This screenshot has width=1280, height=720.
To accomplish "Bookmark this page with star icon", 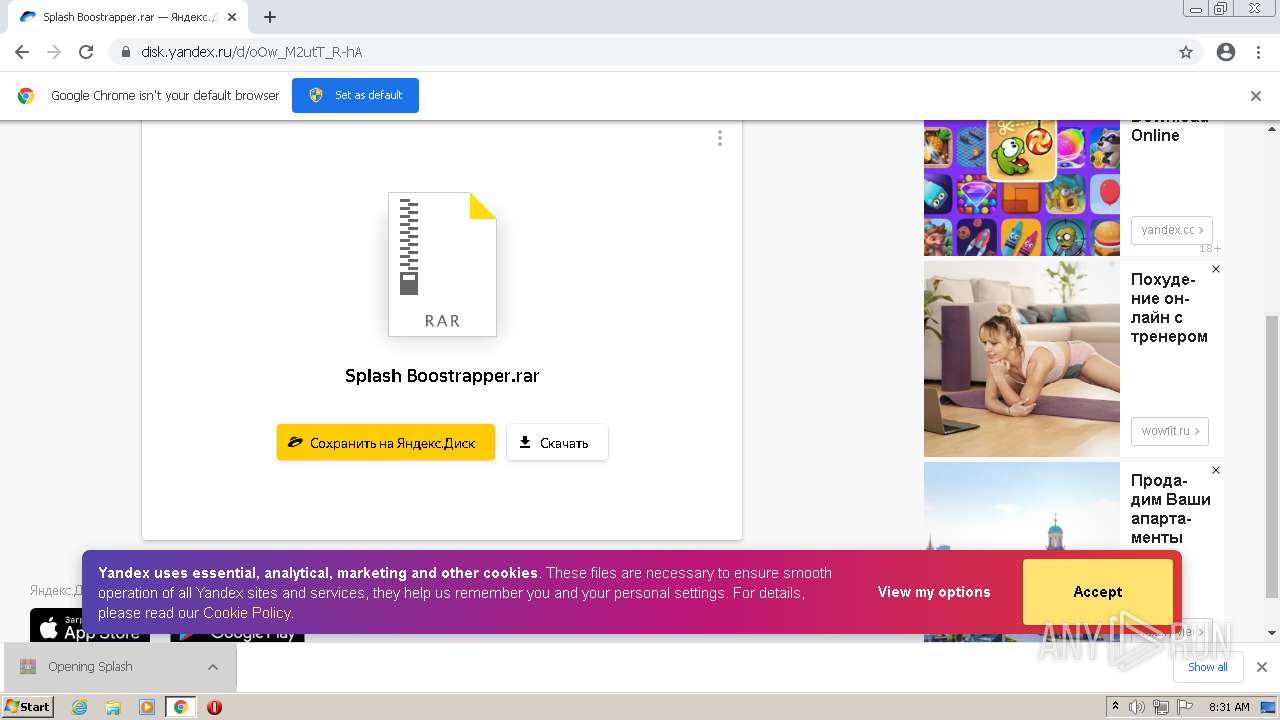I will click(1186, 52).
